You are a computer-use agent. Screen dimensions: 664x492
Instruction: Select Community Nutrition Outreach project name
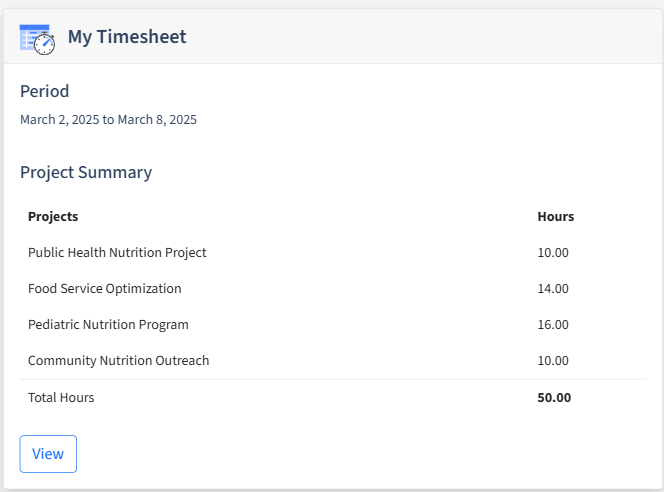click(119, 361)
